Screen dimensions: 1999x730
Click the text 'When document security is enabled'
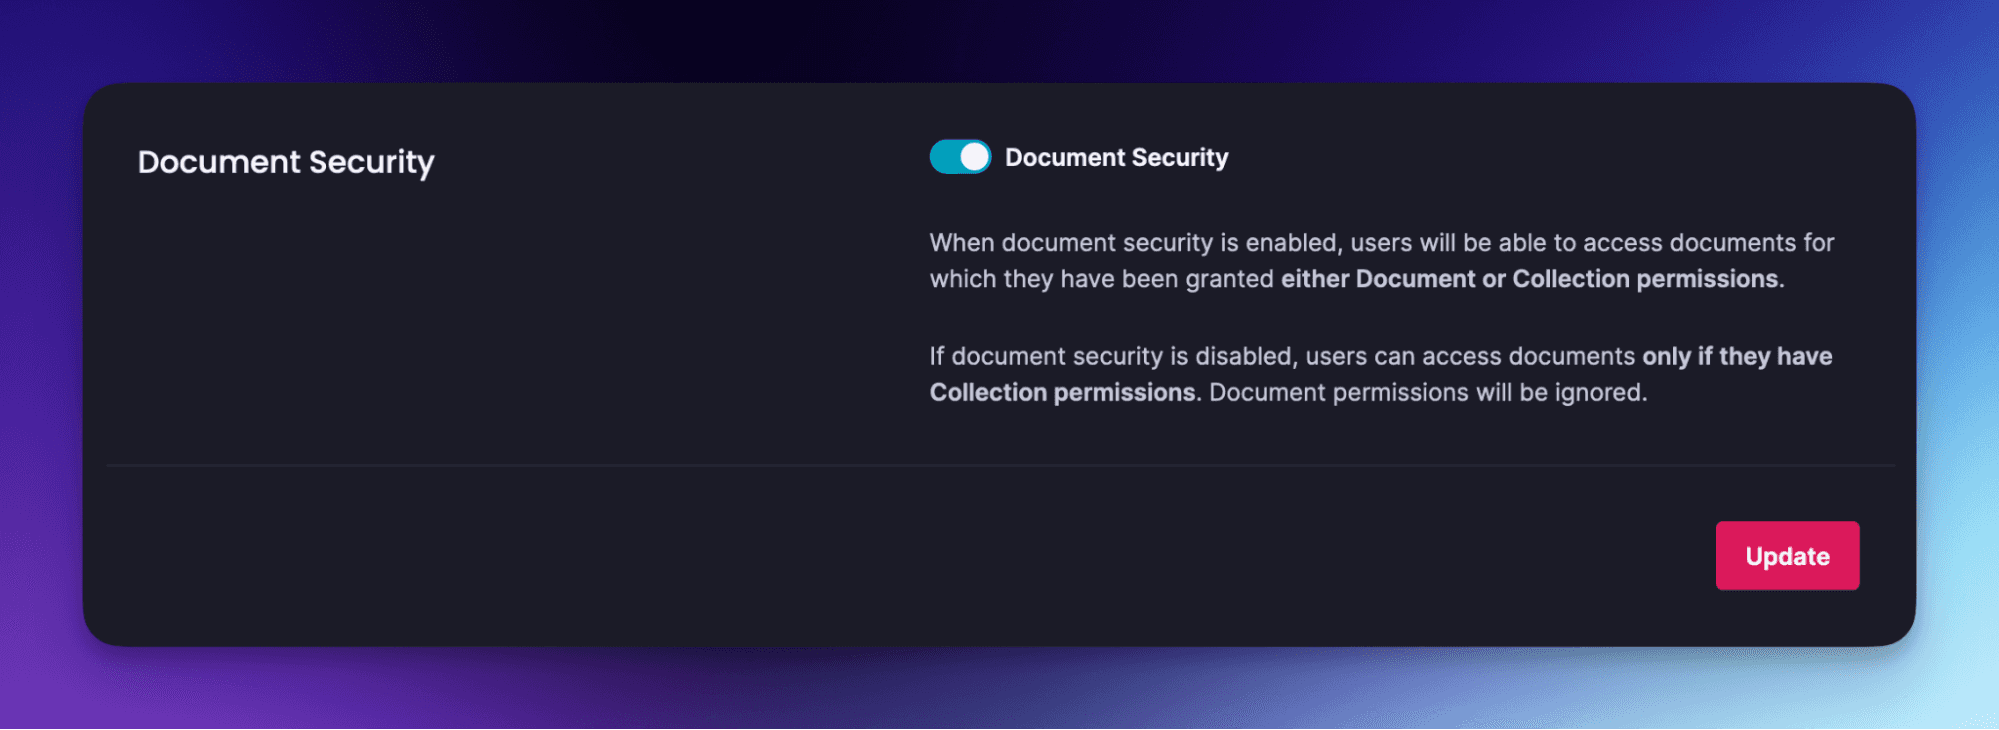click(x=1134, y=243)
